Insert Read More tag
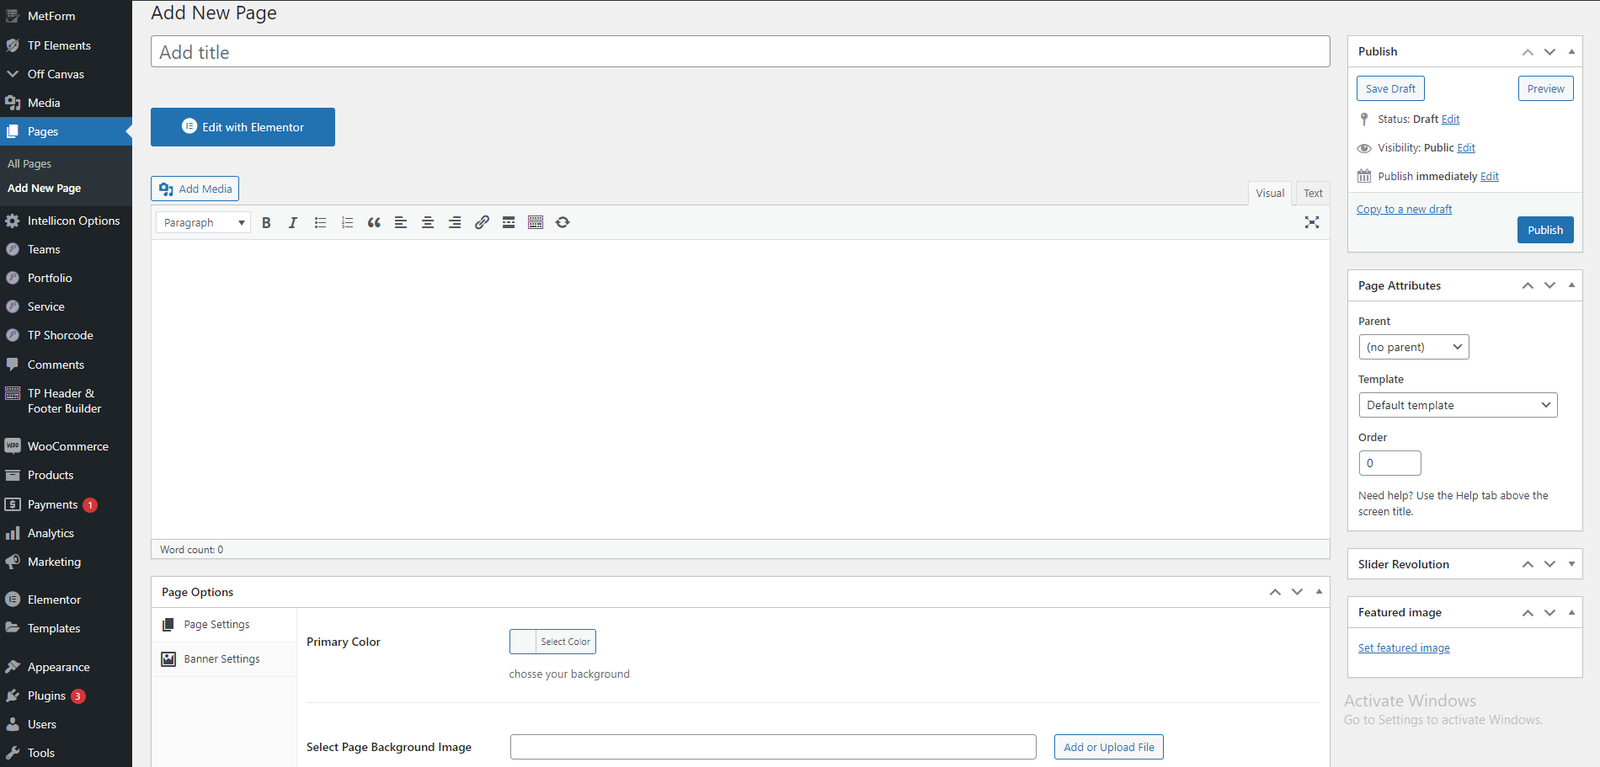 [x=508, y=223]
